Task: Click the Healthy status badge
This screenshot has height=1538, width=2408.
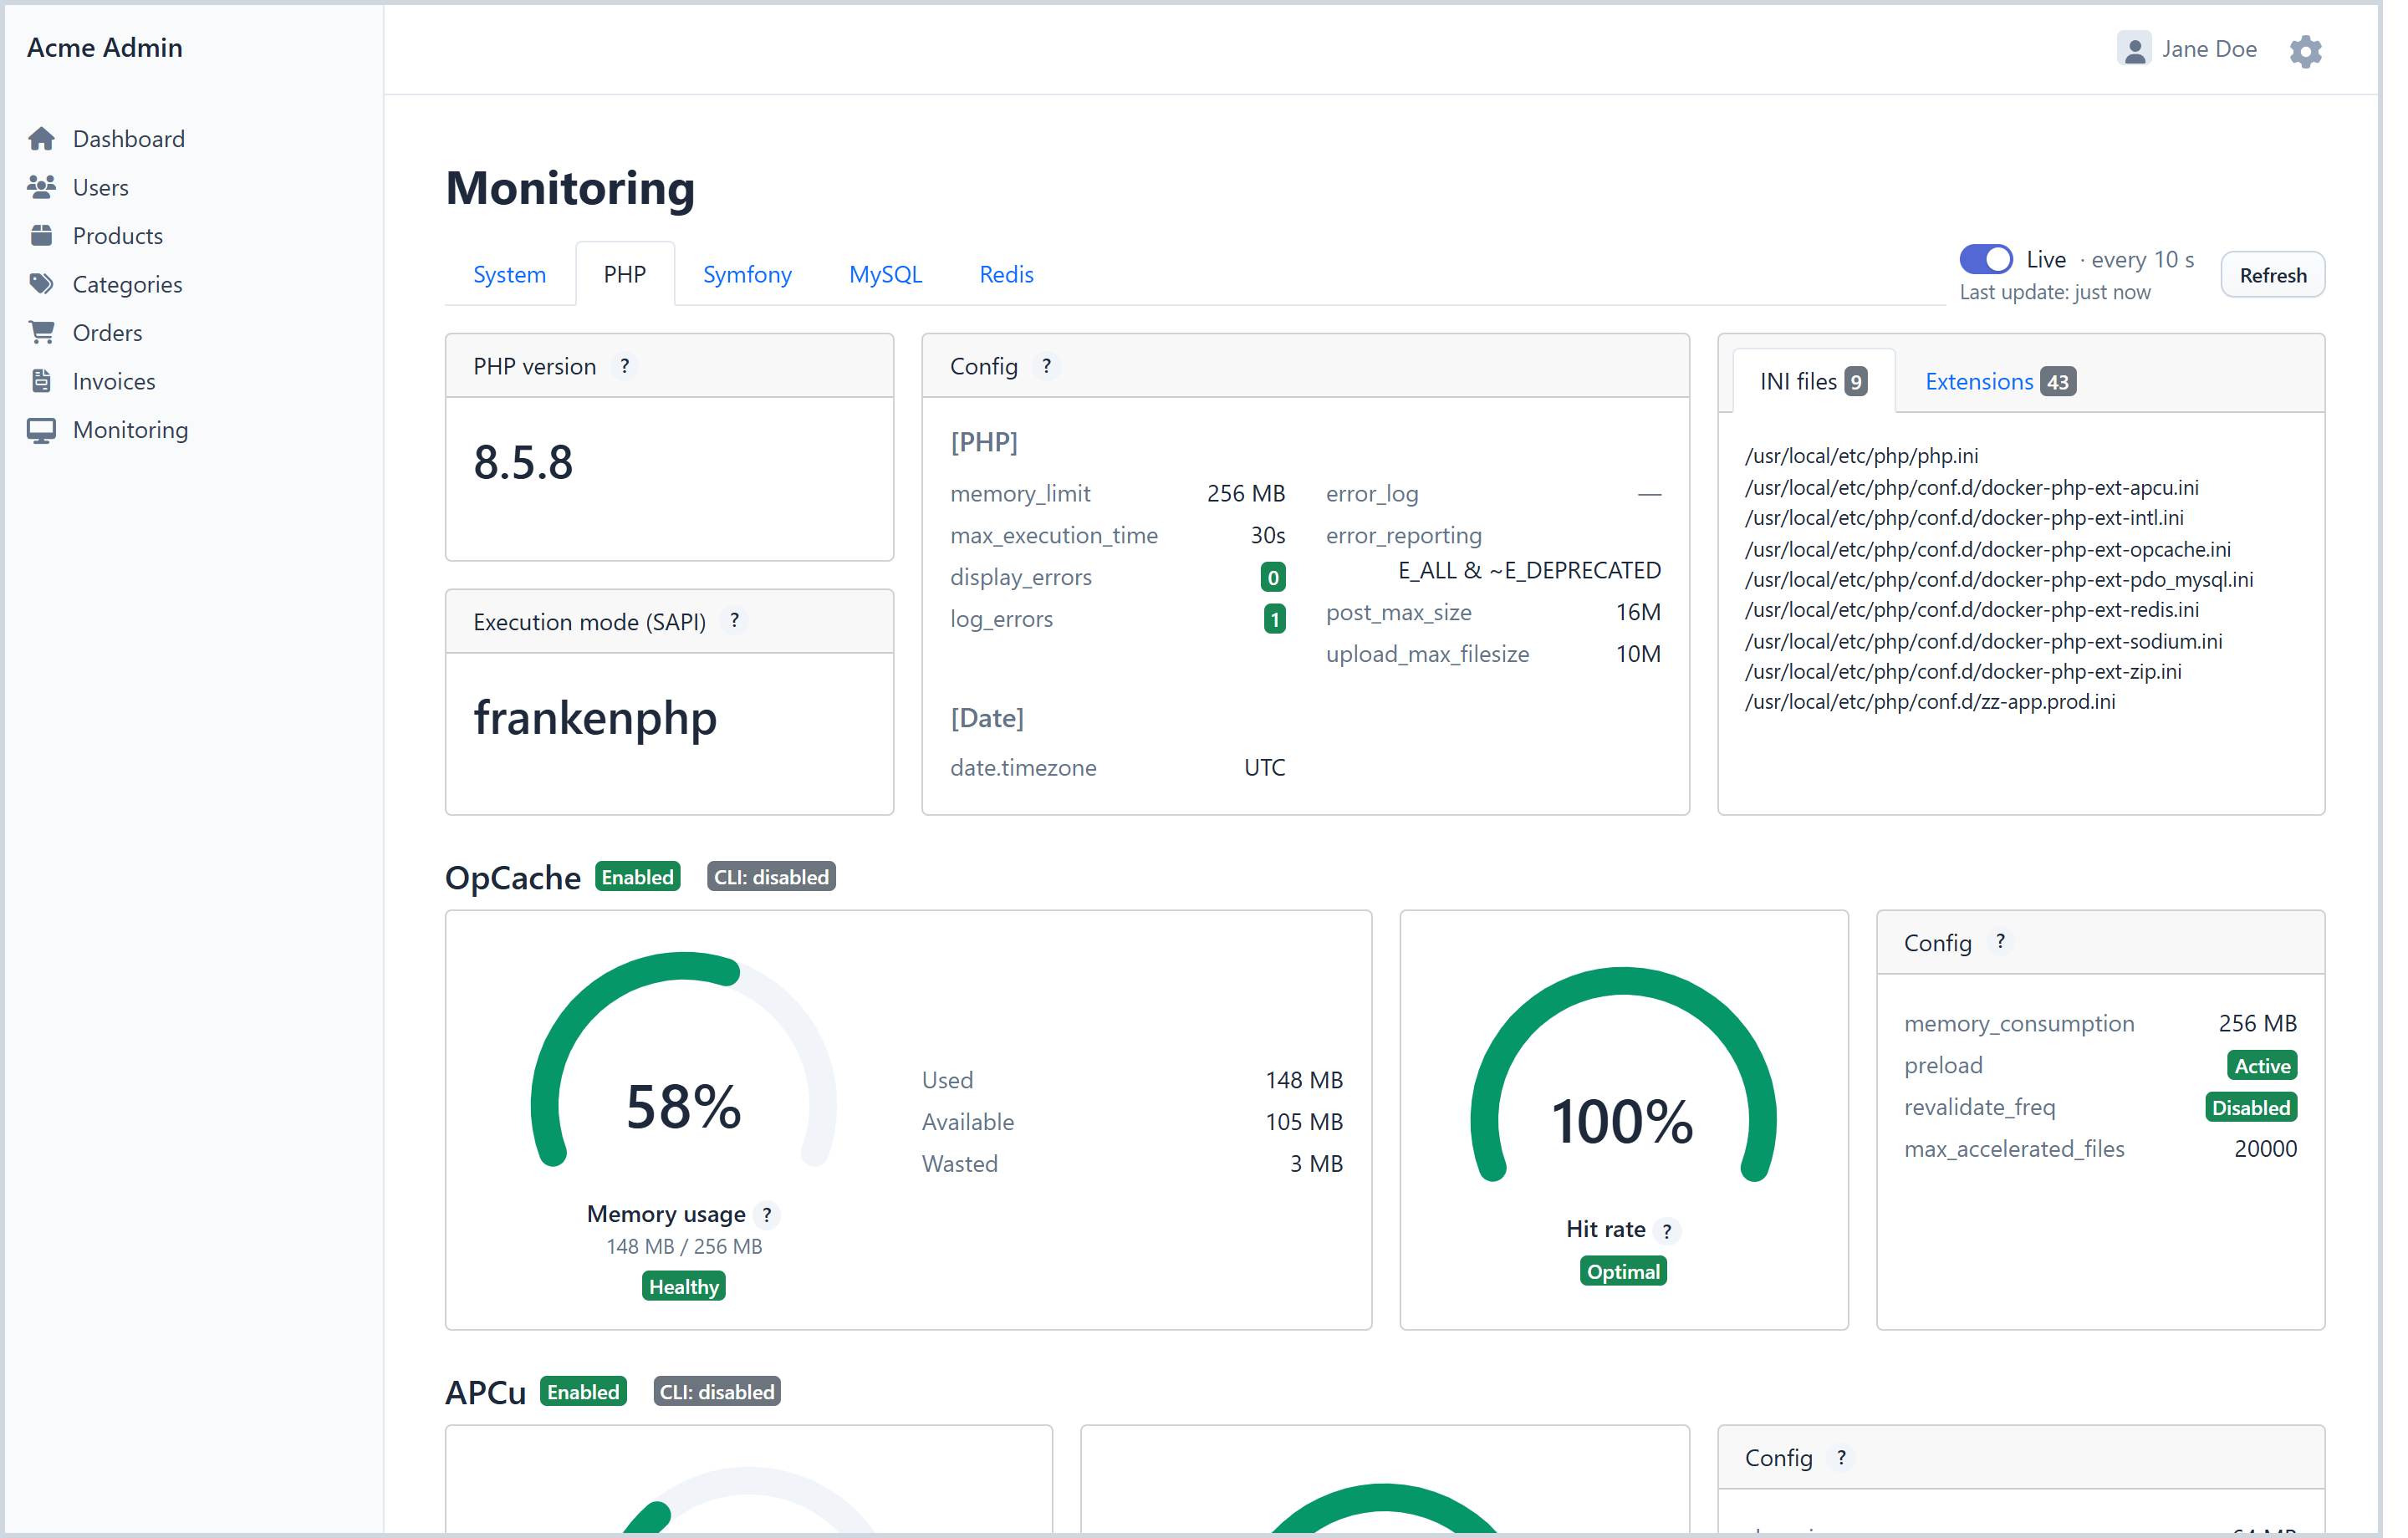Action: (x=684, y=1287)
